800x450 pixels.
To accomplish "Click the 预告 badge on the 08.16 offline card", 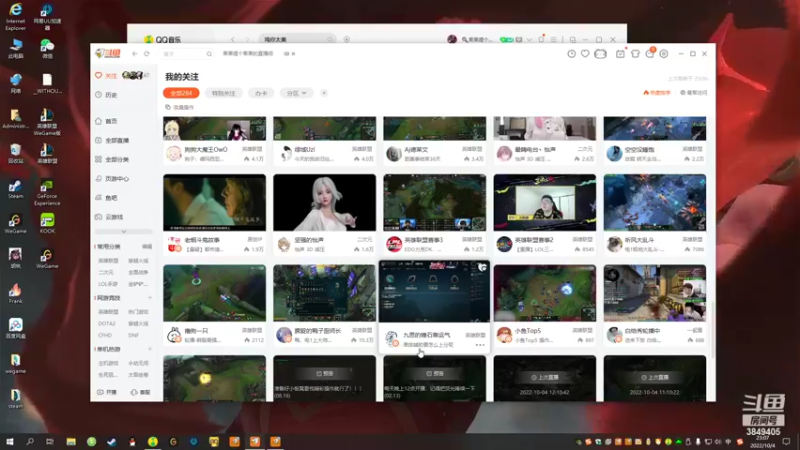I will (324, 373).
